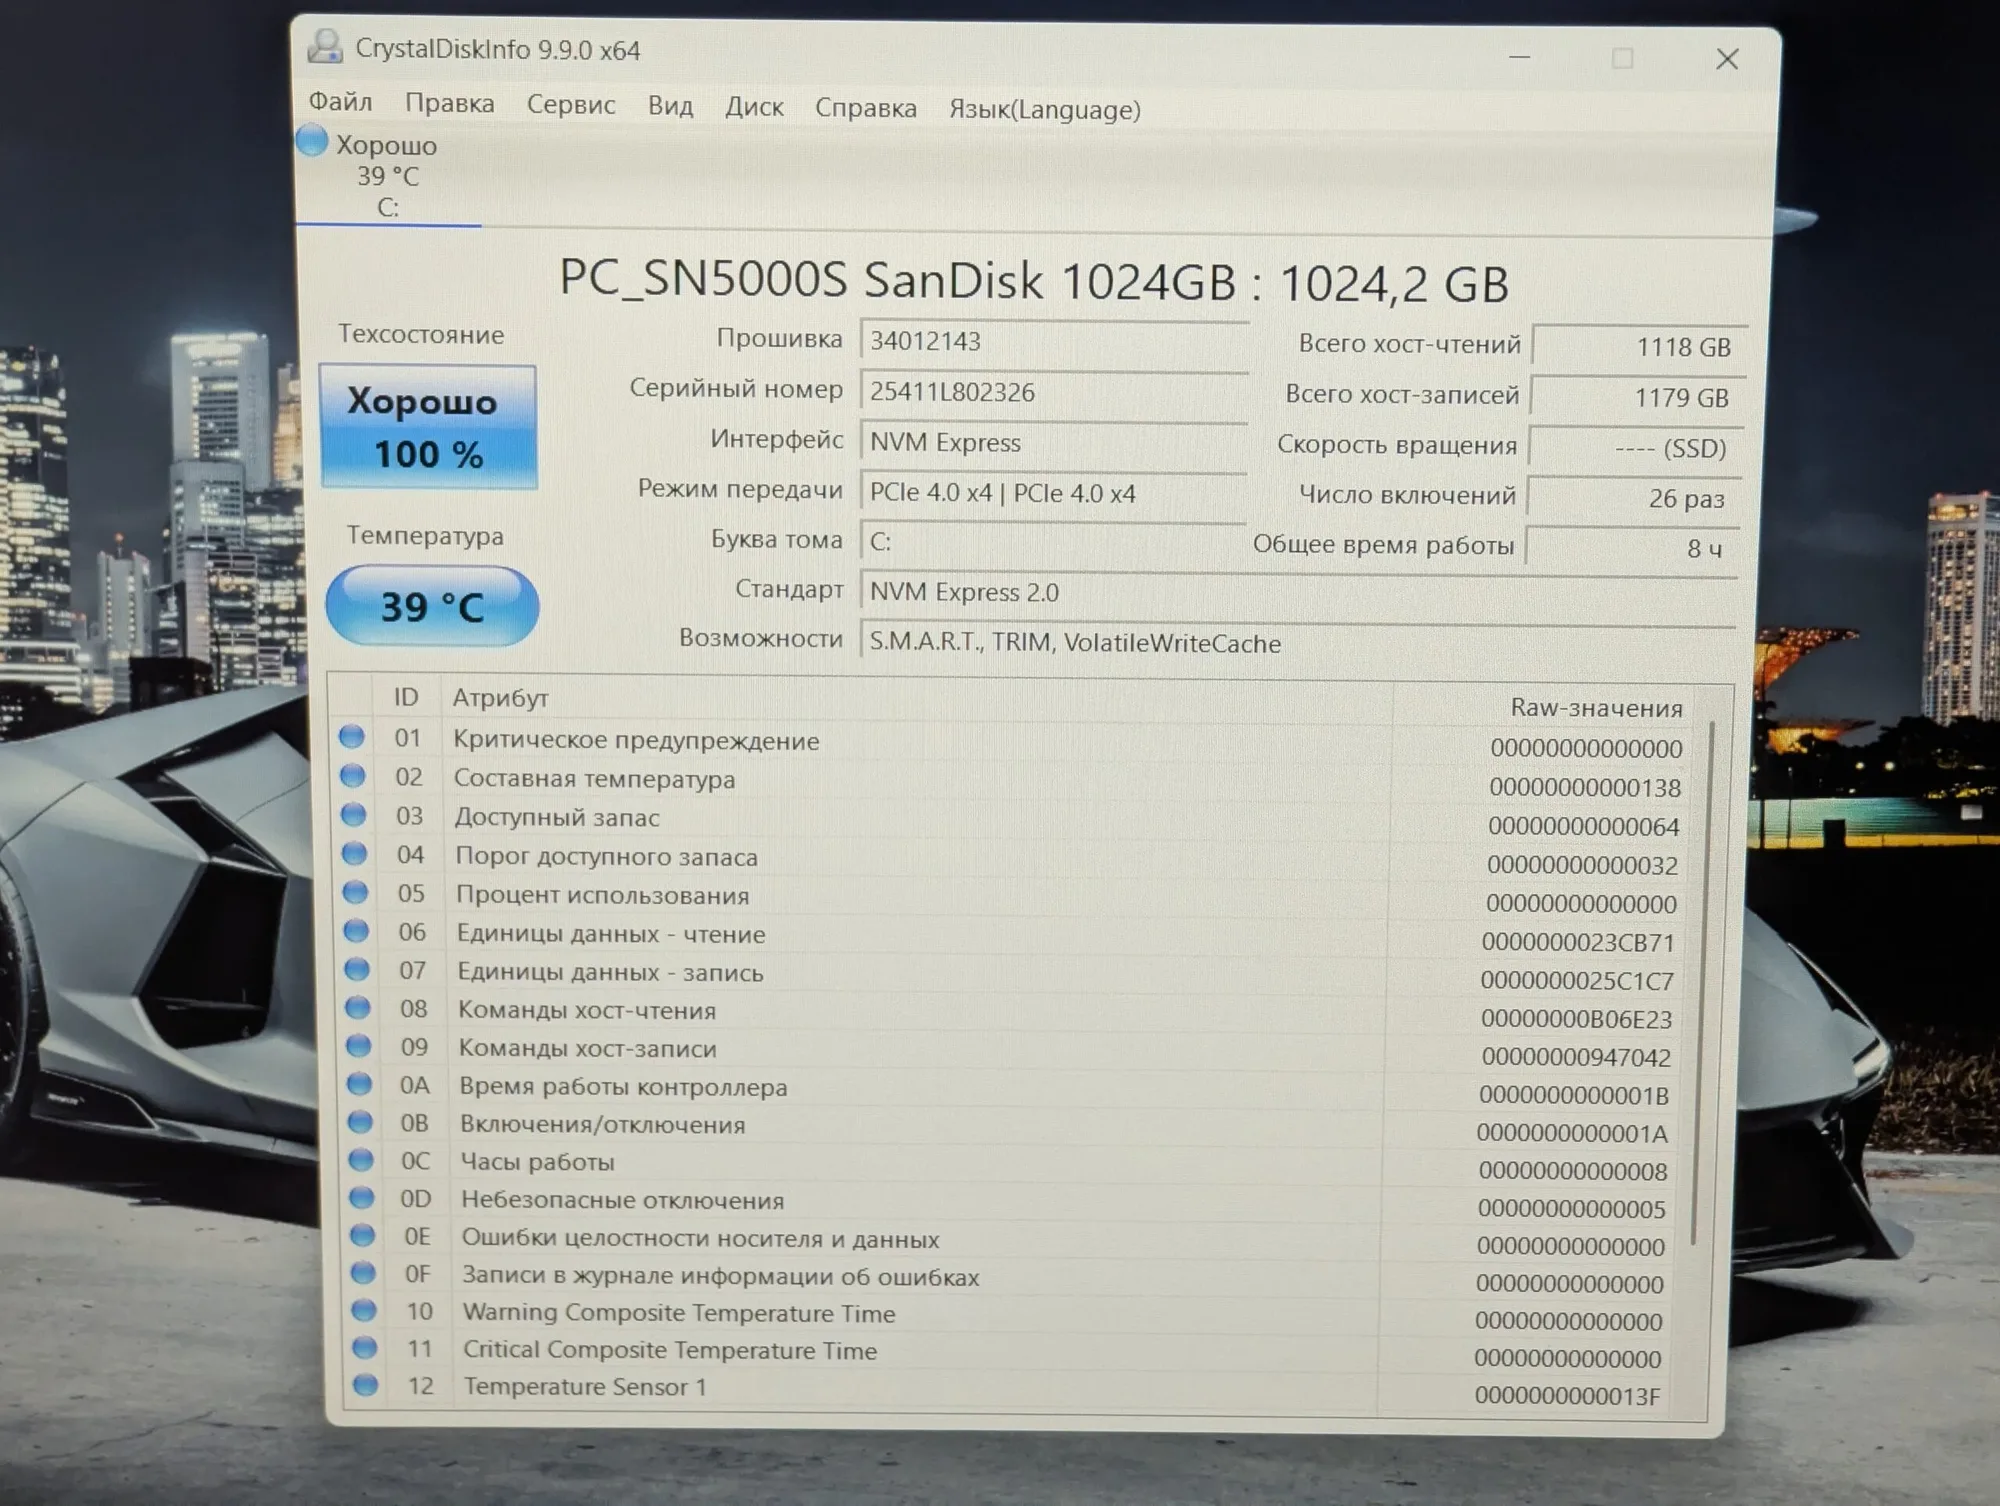Click status orb for Составная температура row
The width and height of the screenshot is (2000, 1506).
click(x=352, y=775)
